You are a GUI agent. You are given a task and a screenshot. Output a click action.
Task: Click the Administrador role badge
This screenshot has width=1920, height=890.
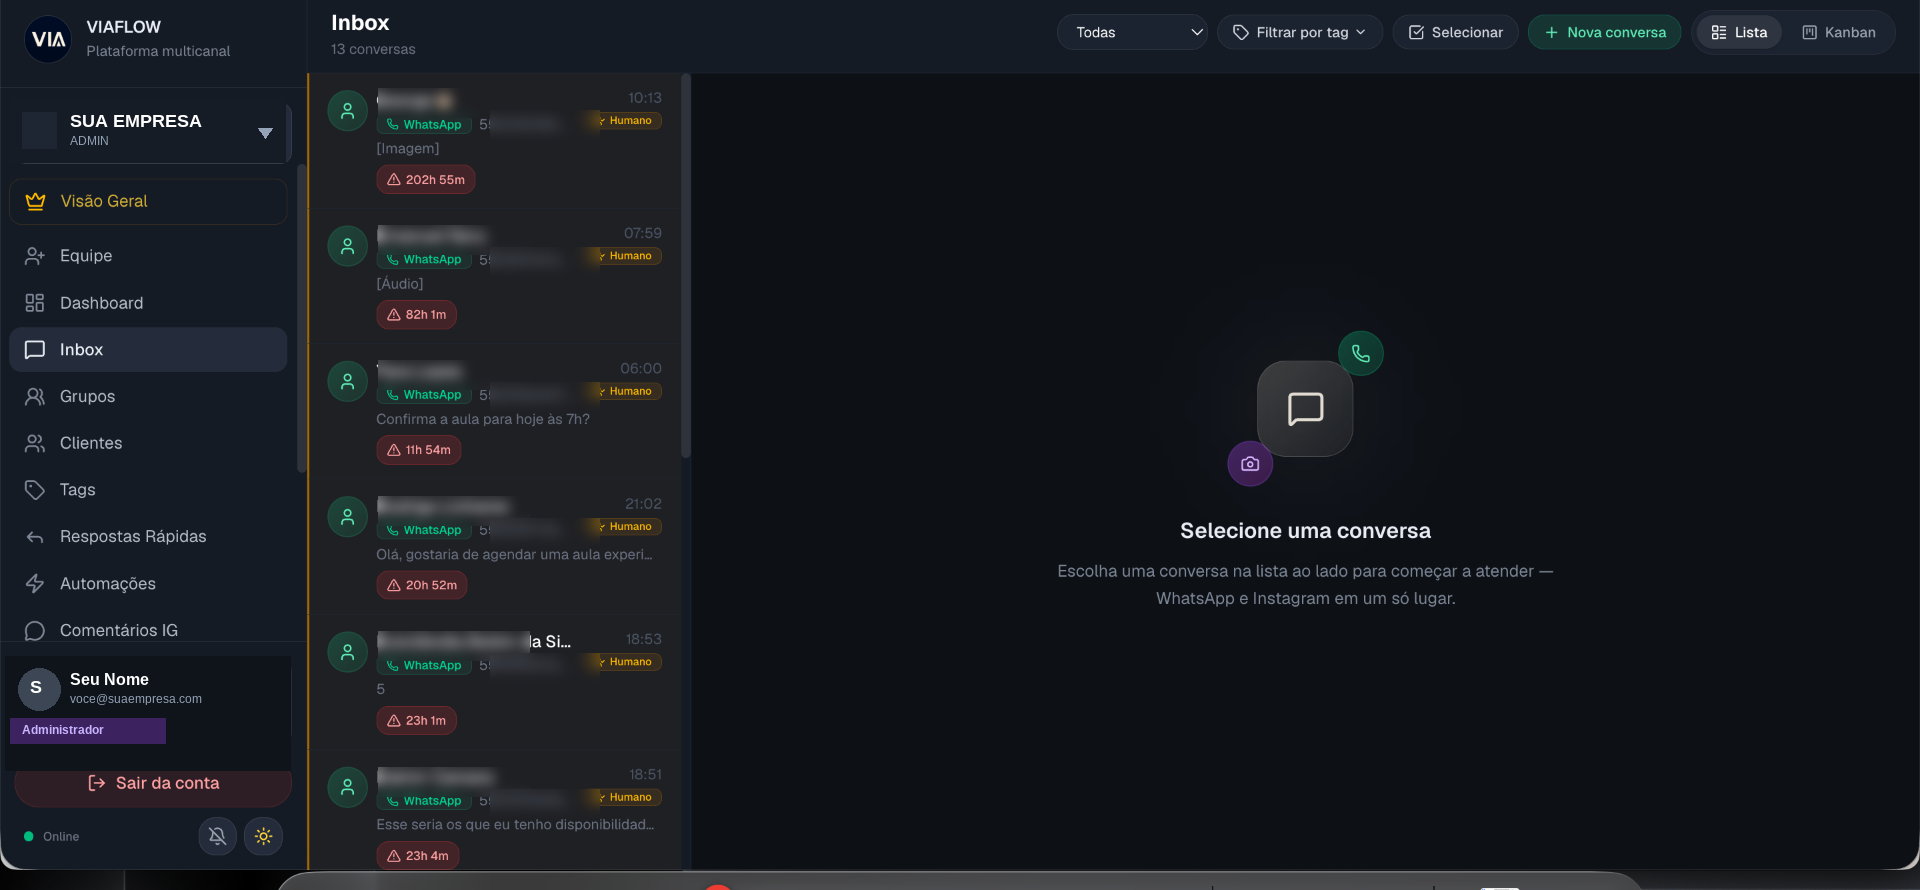tap(88, 730)
